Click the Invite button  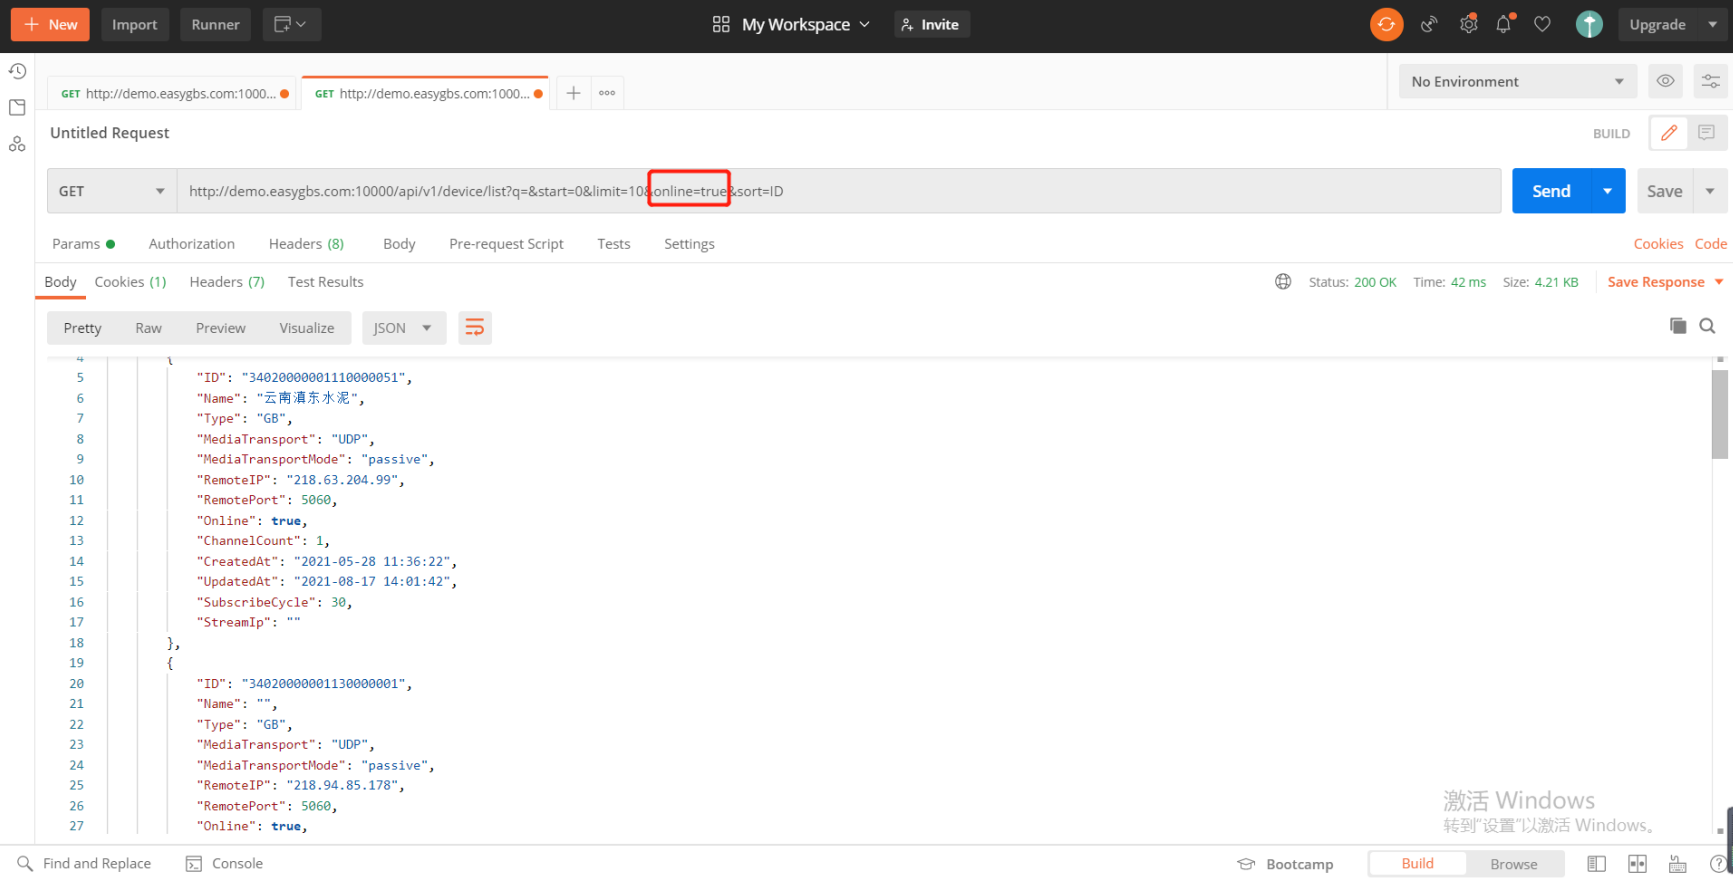(x=931, y=24)
